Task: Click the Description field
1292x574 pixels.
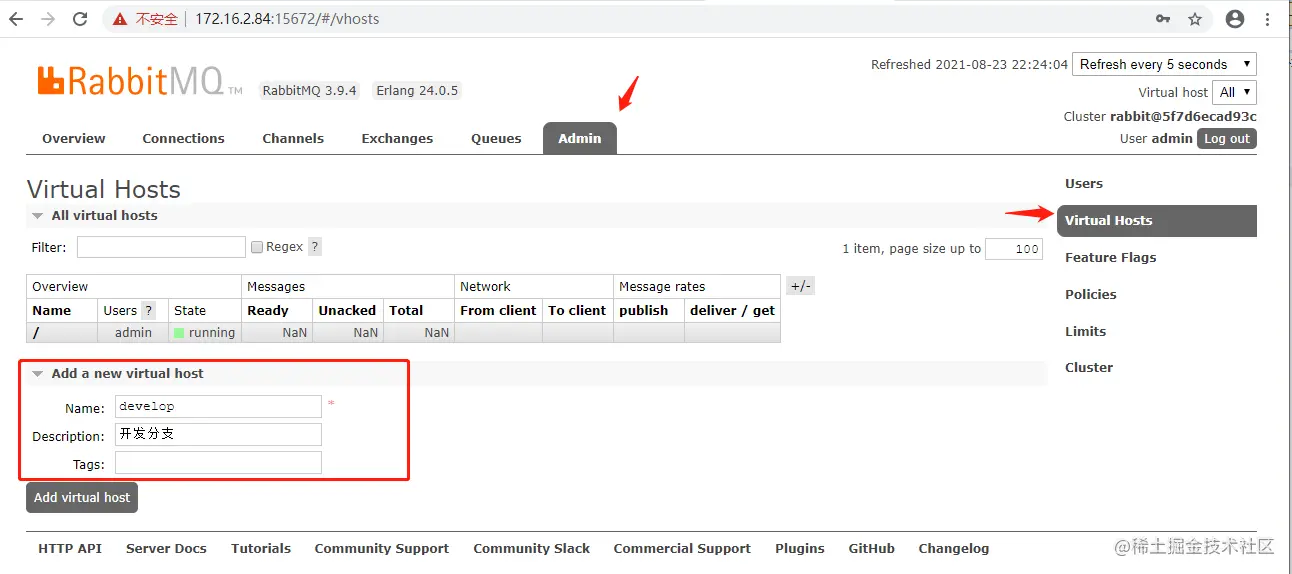Action: tap(218, 434)
